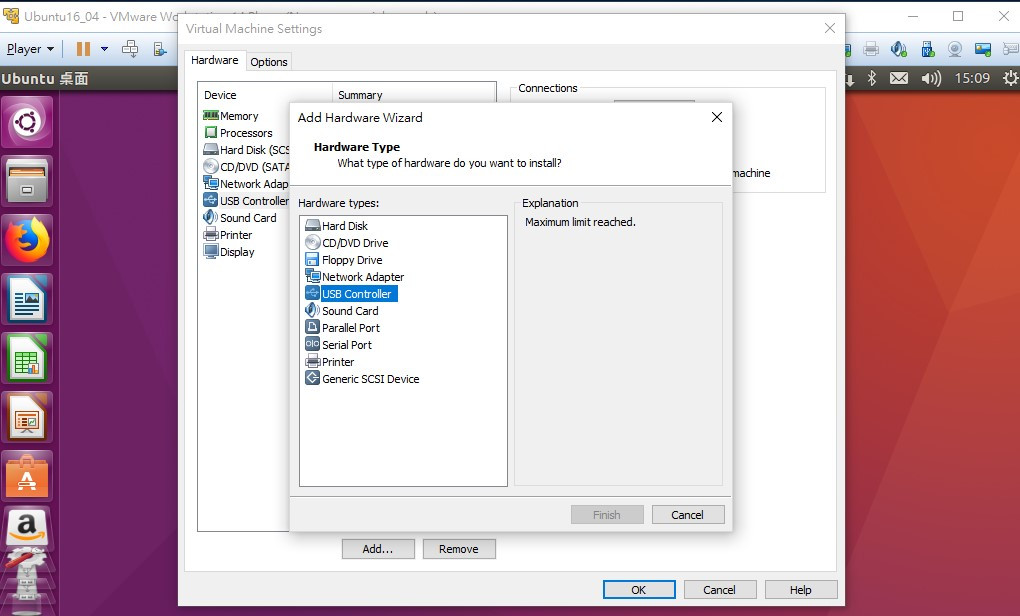This screenshot has width=1020, height=616.
Task: Choose Printer in wizard hardware types
Action: pos(330,361)
